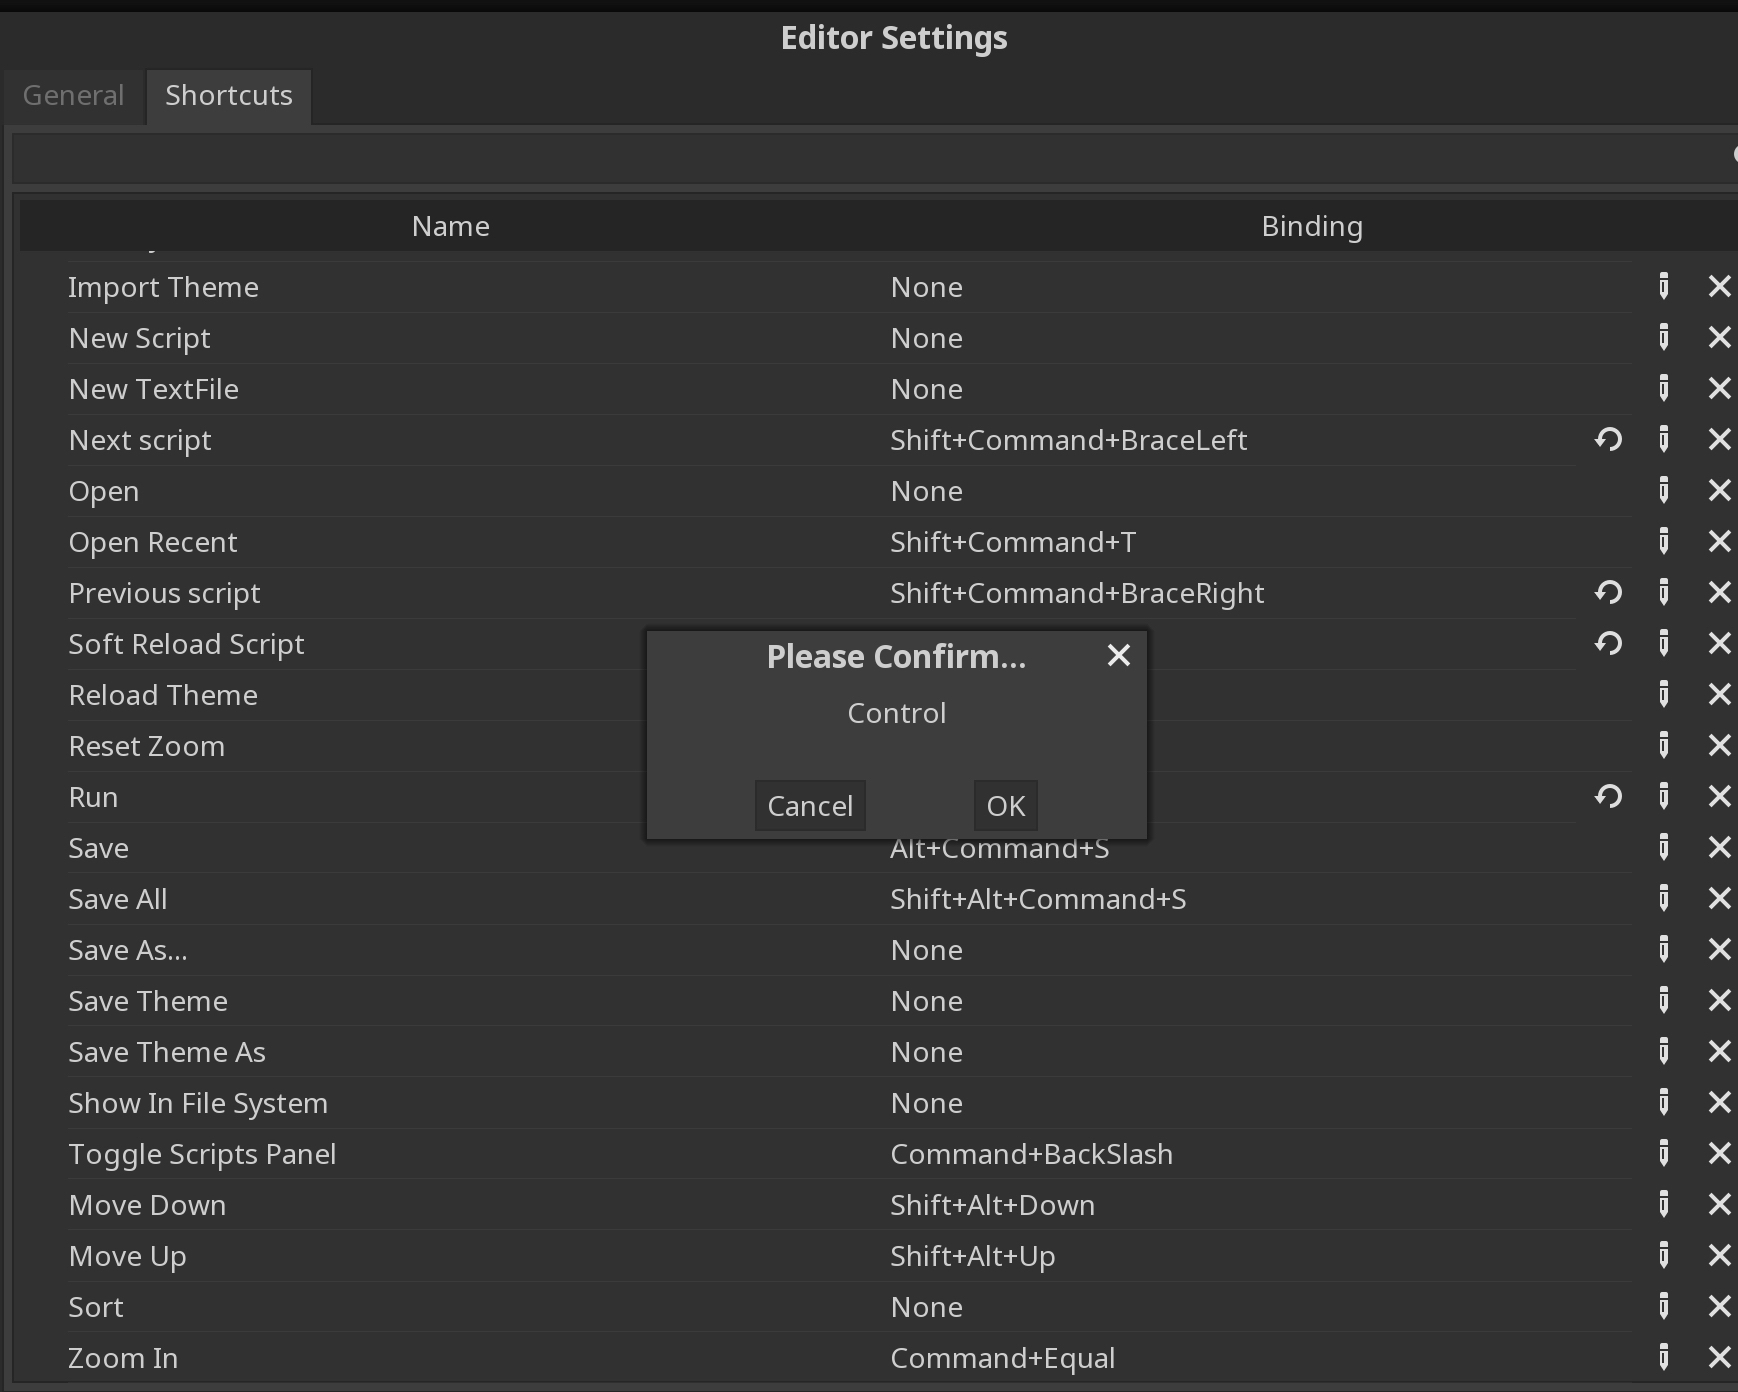Screen dimensions: 1738x1392
Task: Clear the Import Theme binding
Action: pos(1720,286)
